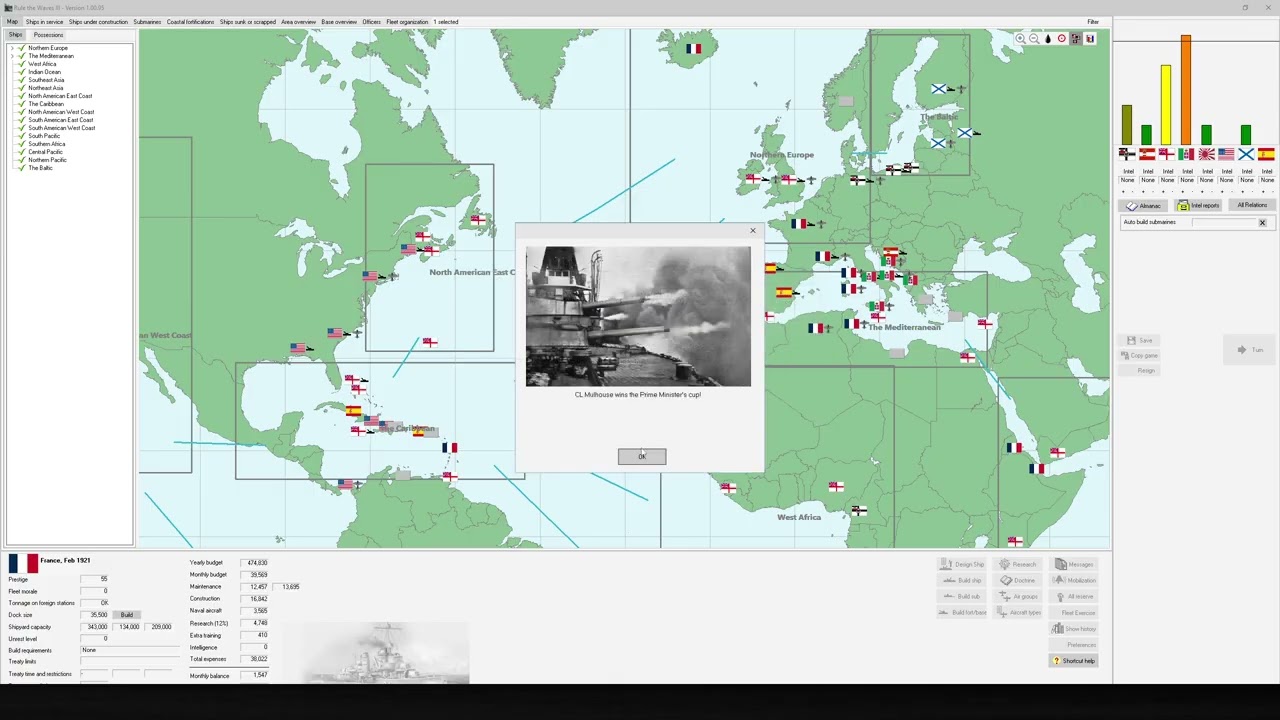The image size is (1280, 720).
Task: Click the Shortcut help question icon
Action: click(1056, 661)
